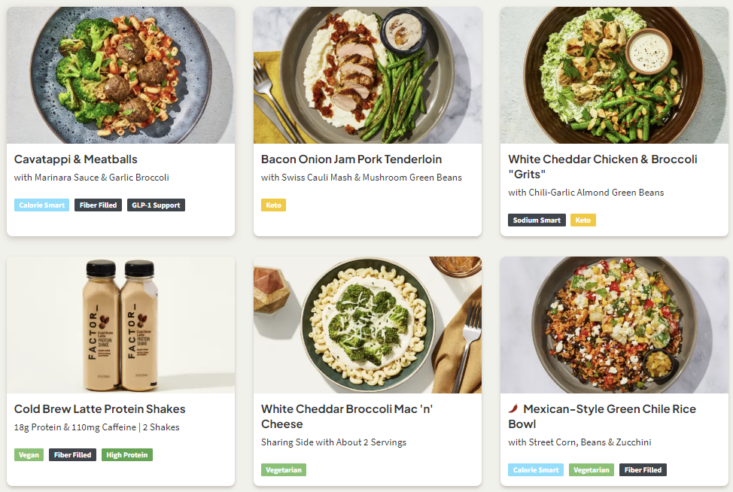Image resolution: width=733 pixels, height=492 pixels.
Task: Select the High Protein tag
Action: (x=127, y=455)
